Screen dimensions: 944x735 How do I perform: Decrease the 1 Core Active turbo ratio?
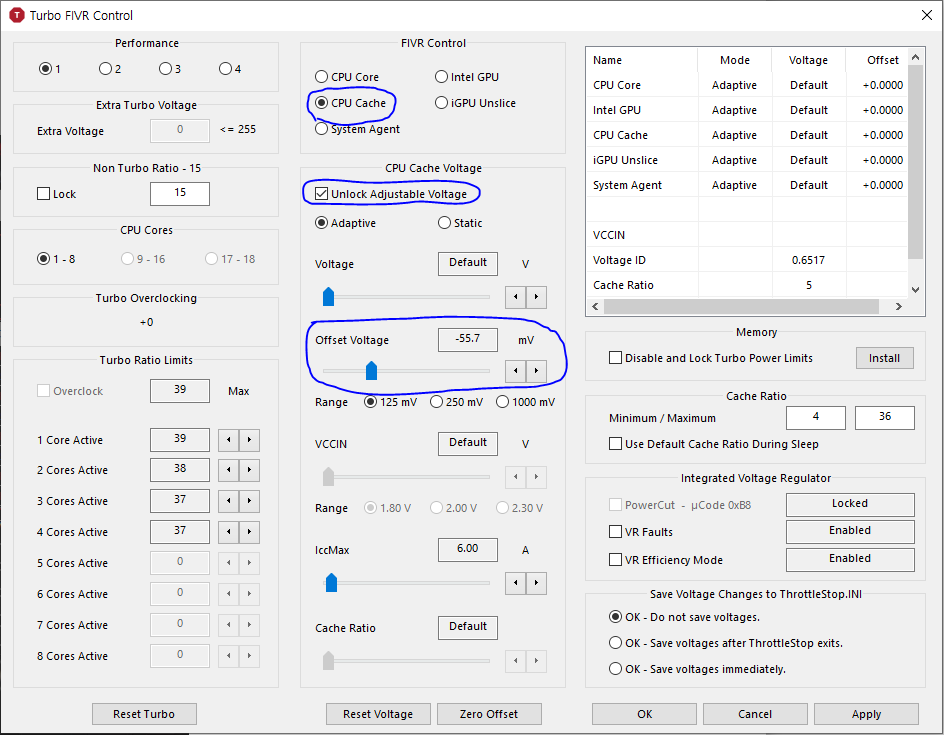click(x=228, y=440)
